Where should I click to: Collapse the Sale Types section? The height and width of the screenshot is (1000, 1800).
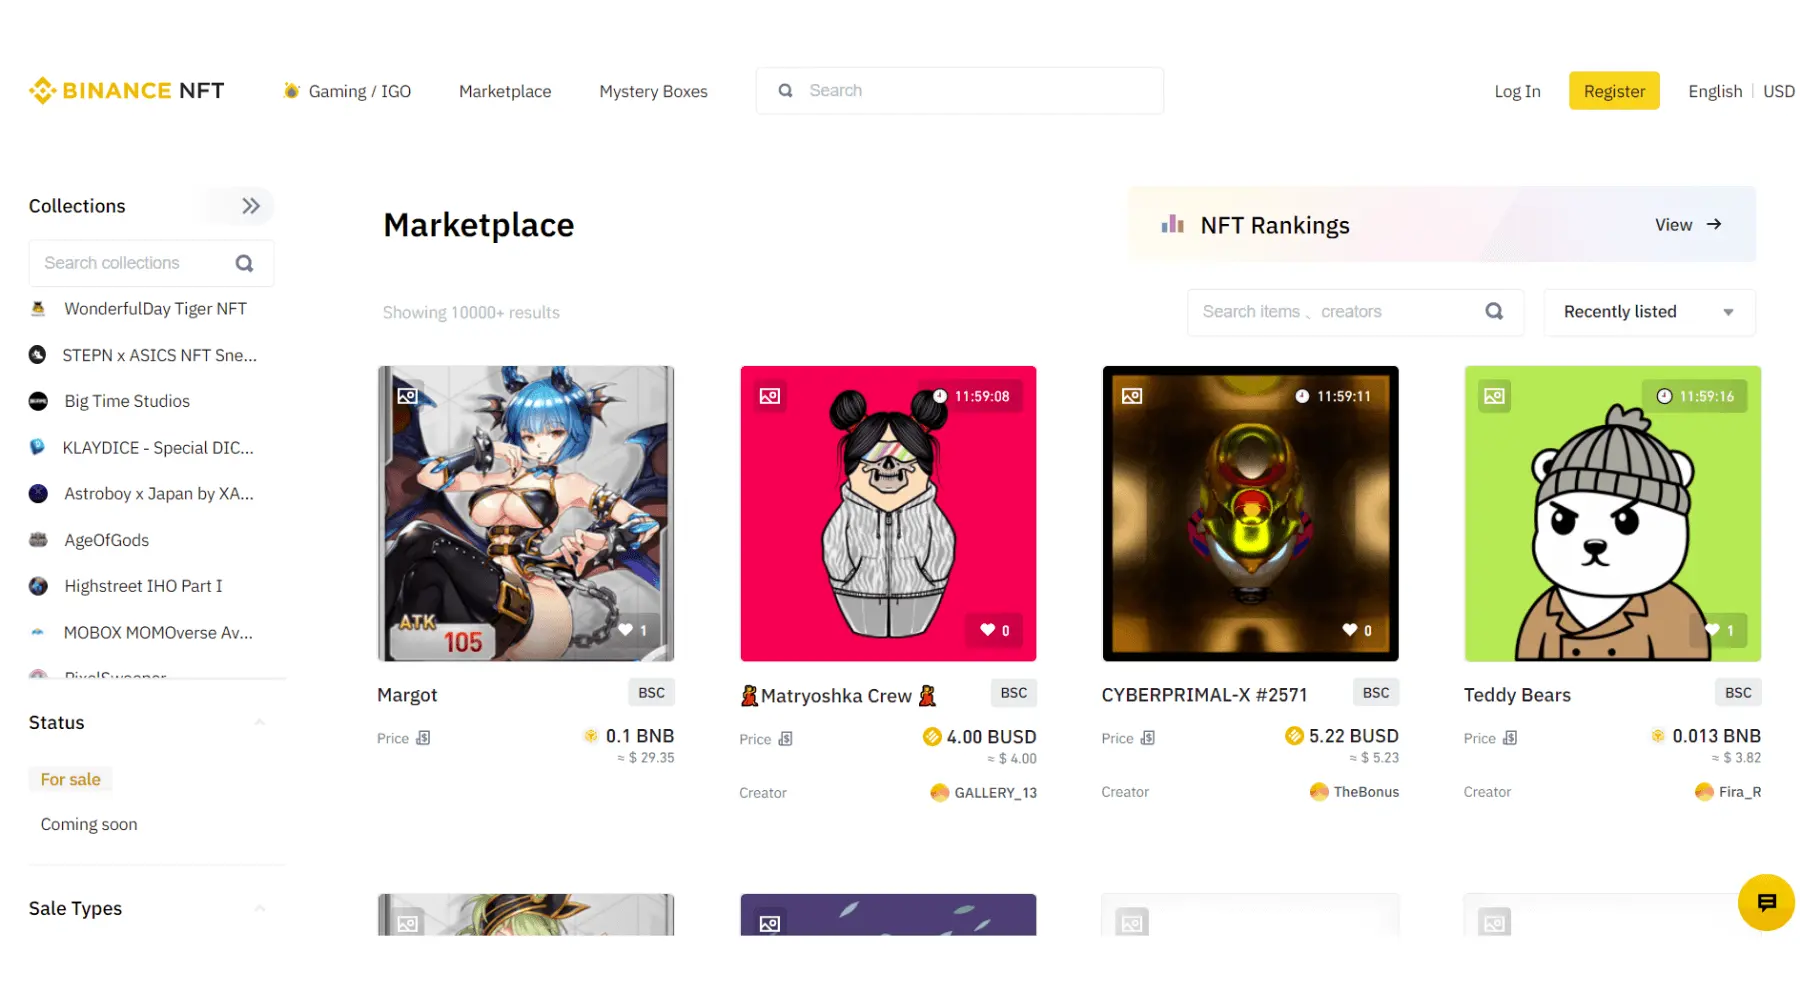click(259, 908)
